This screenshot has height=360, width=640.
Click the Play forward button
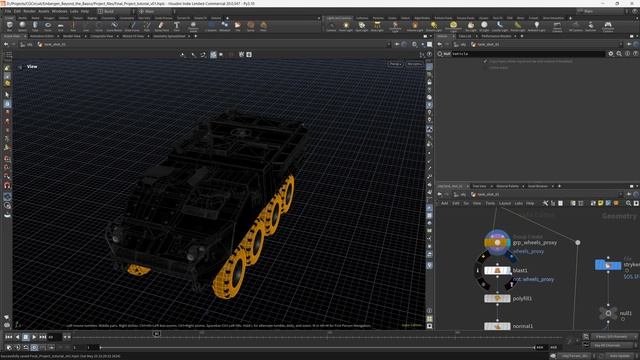(34, 337)
